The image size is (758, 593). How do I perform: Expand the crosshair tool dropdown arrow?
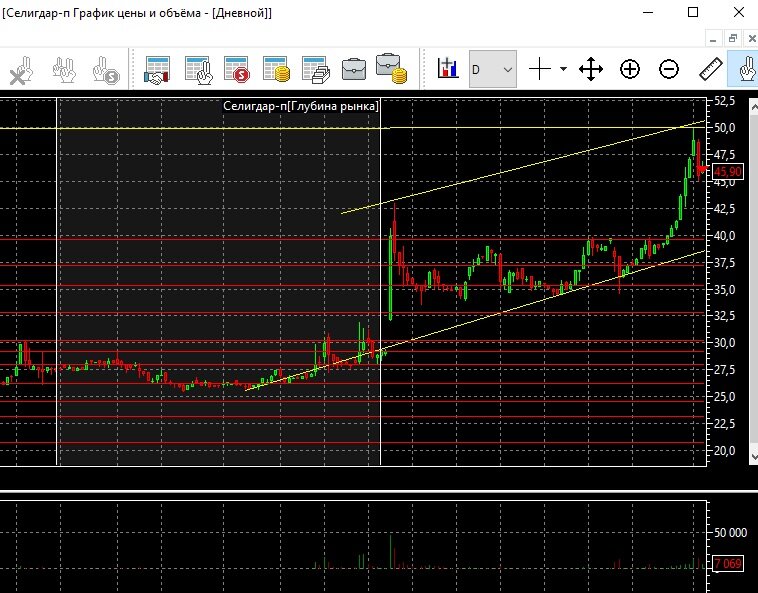[x=563, y=69]
